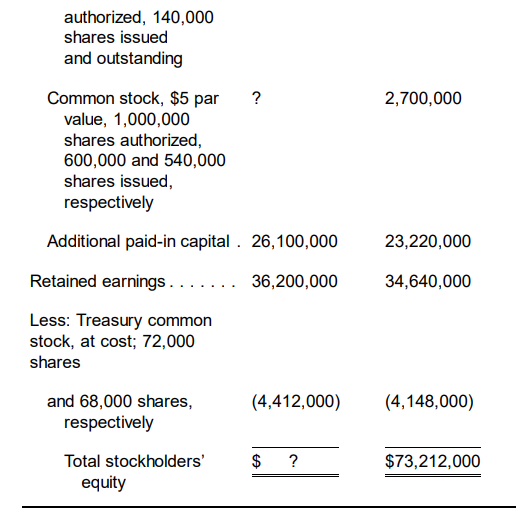Click the 36,200,000 retained earnings amount
The height and width of the screenshot is (515, 524).
click(294, 281)
